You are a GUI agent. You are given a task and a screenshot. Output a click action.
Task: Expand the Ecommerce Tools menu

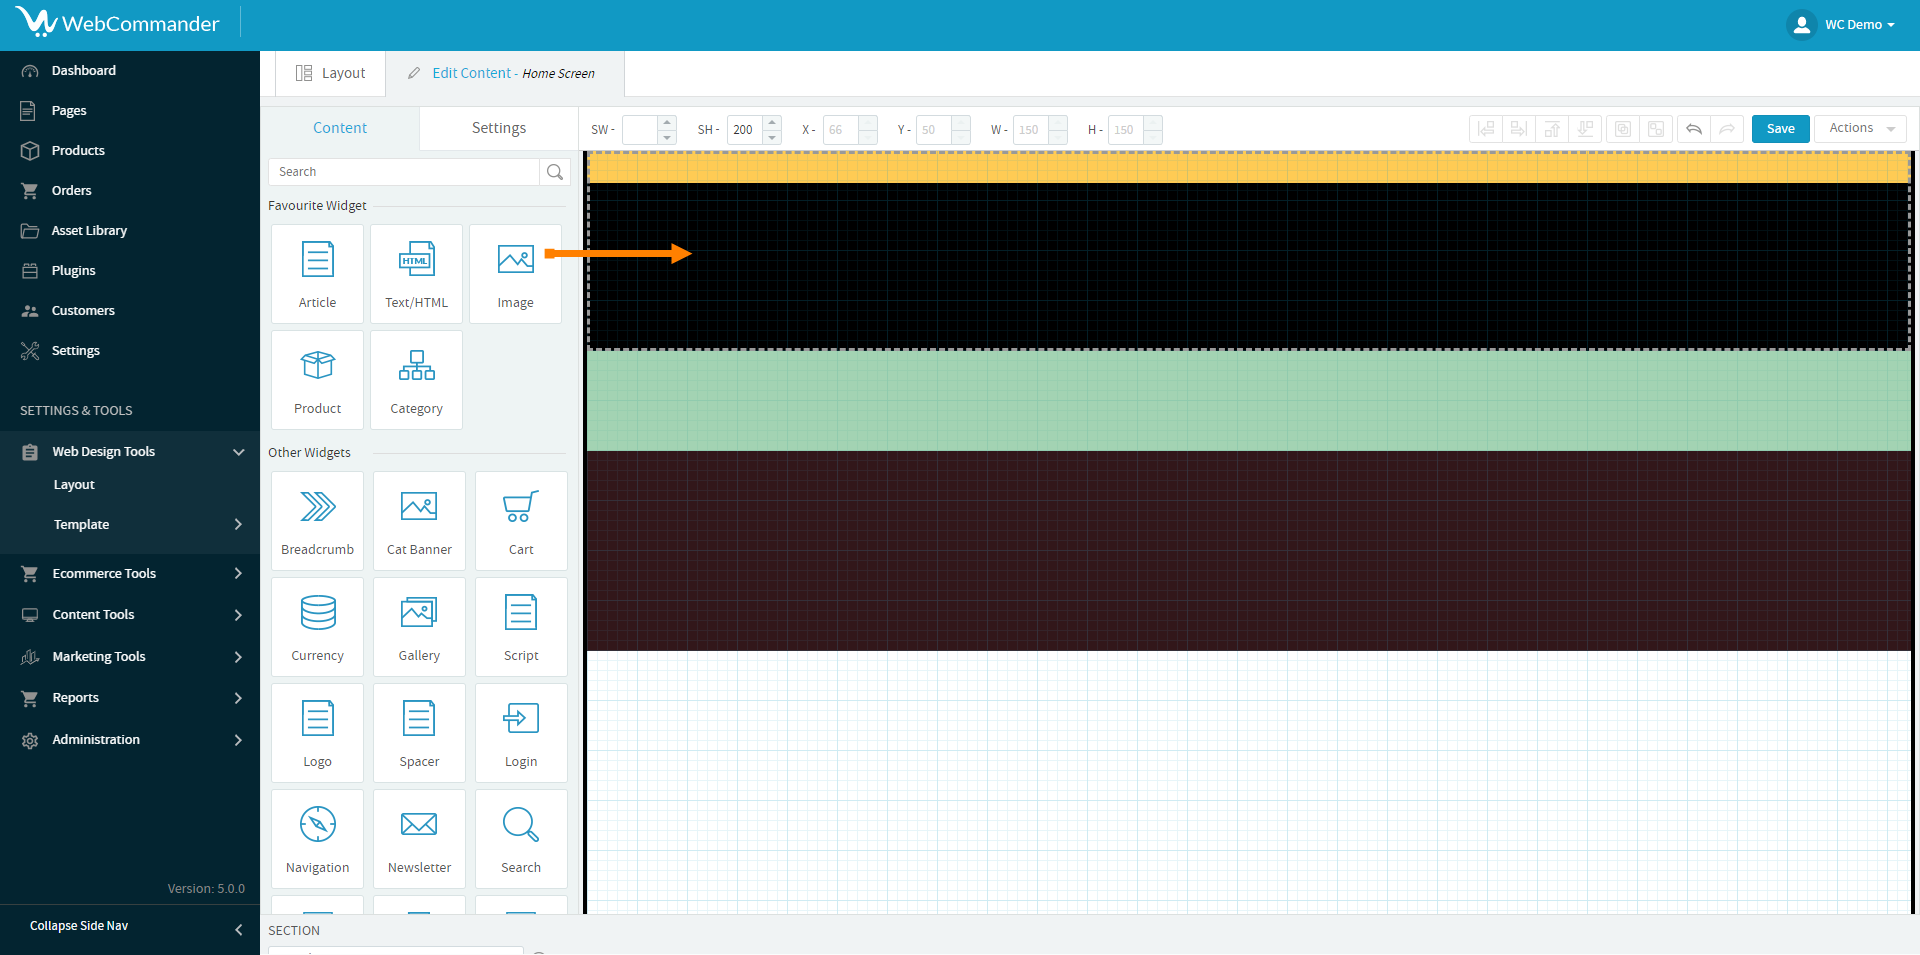click(130, 574)
